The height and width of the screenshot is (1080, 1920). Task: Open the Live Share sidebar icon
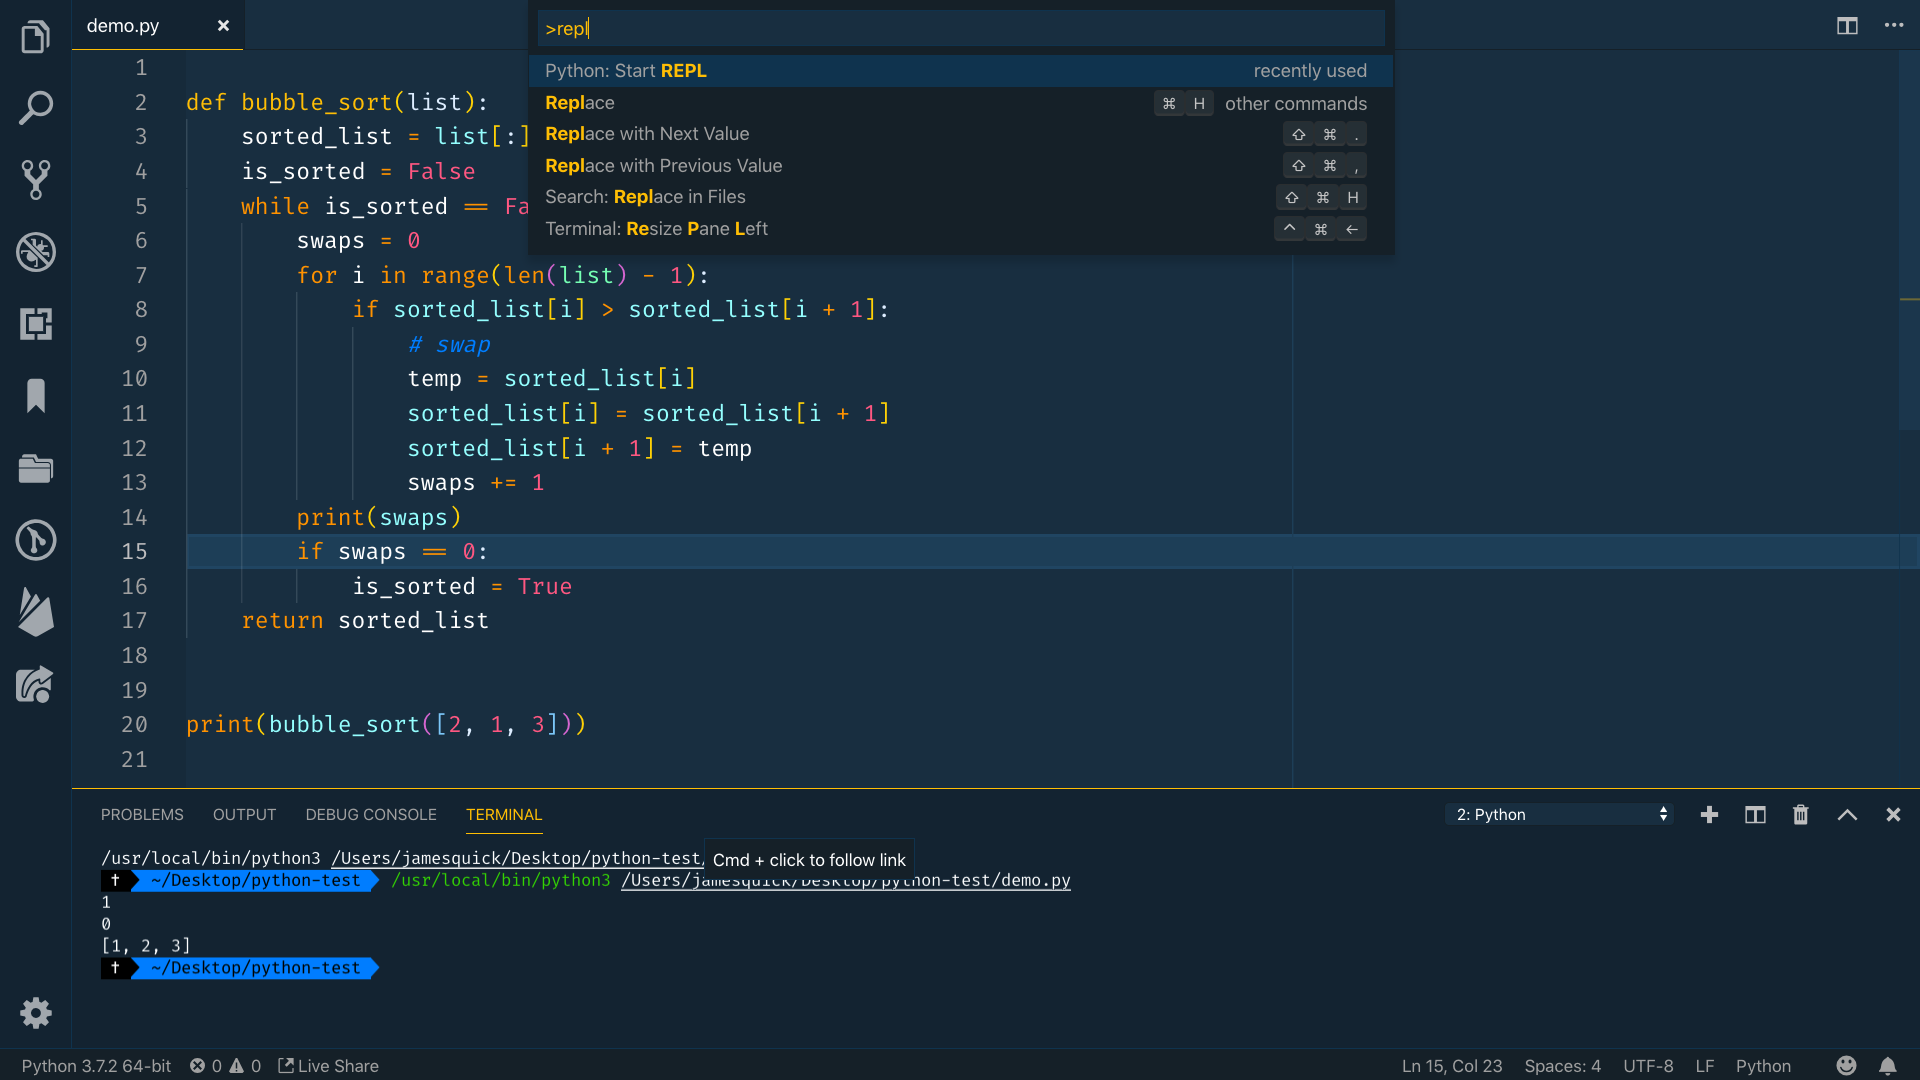[x=36, y=685]
